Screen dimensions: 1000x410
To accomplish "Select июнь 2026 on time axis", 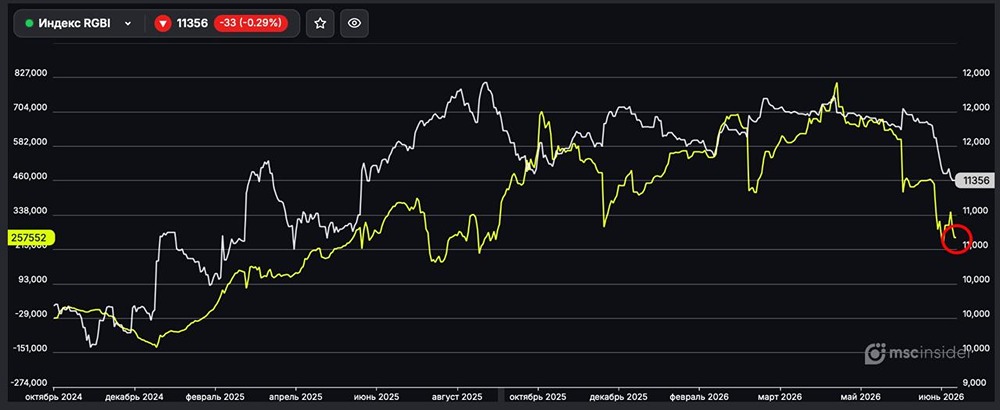I will pos(932,397).
